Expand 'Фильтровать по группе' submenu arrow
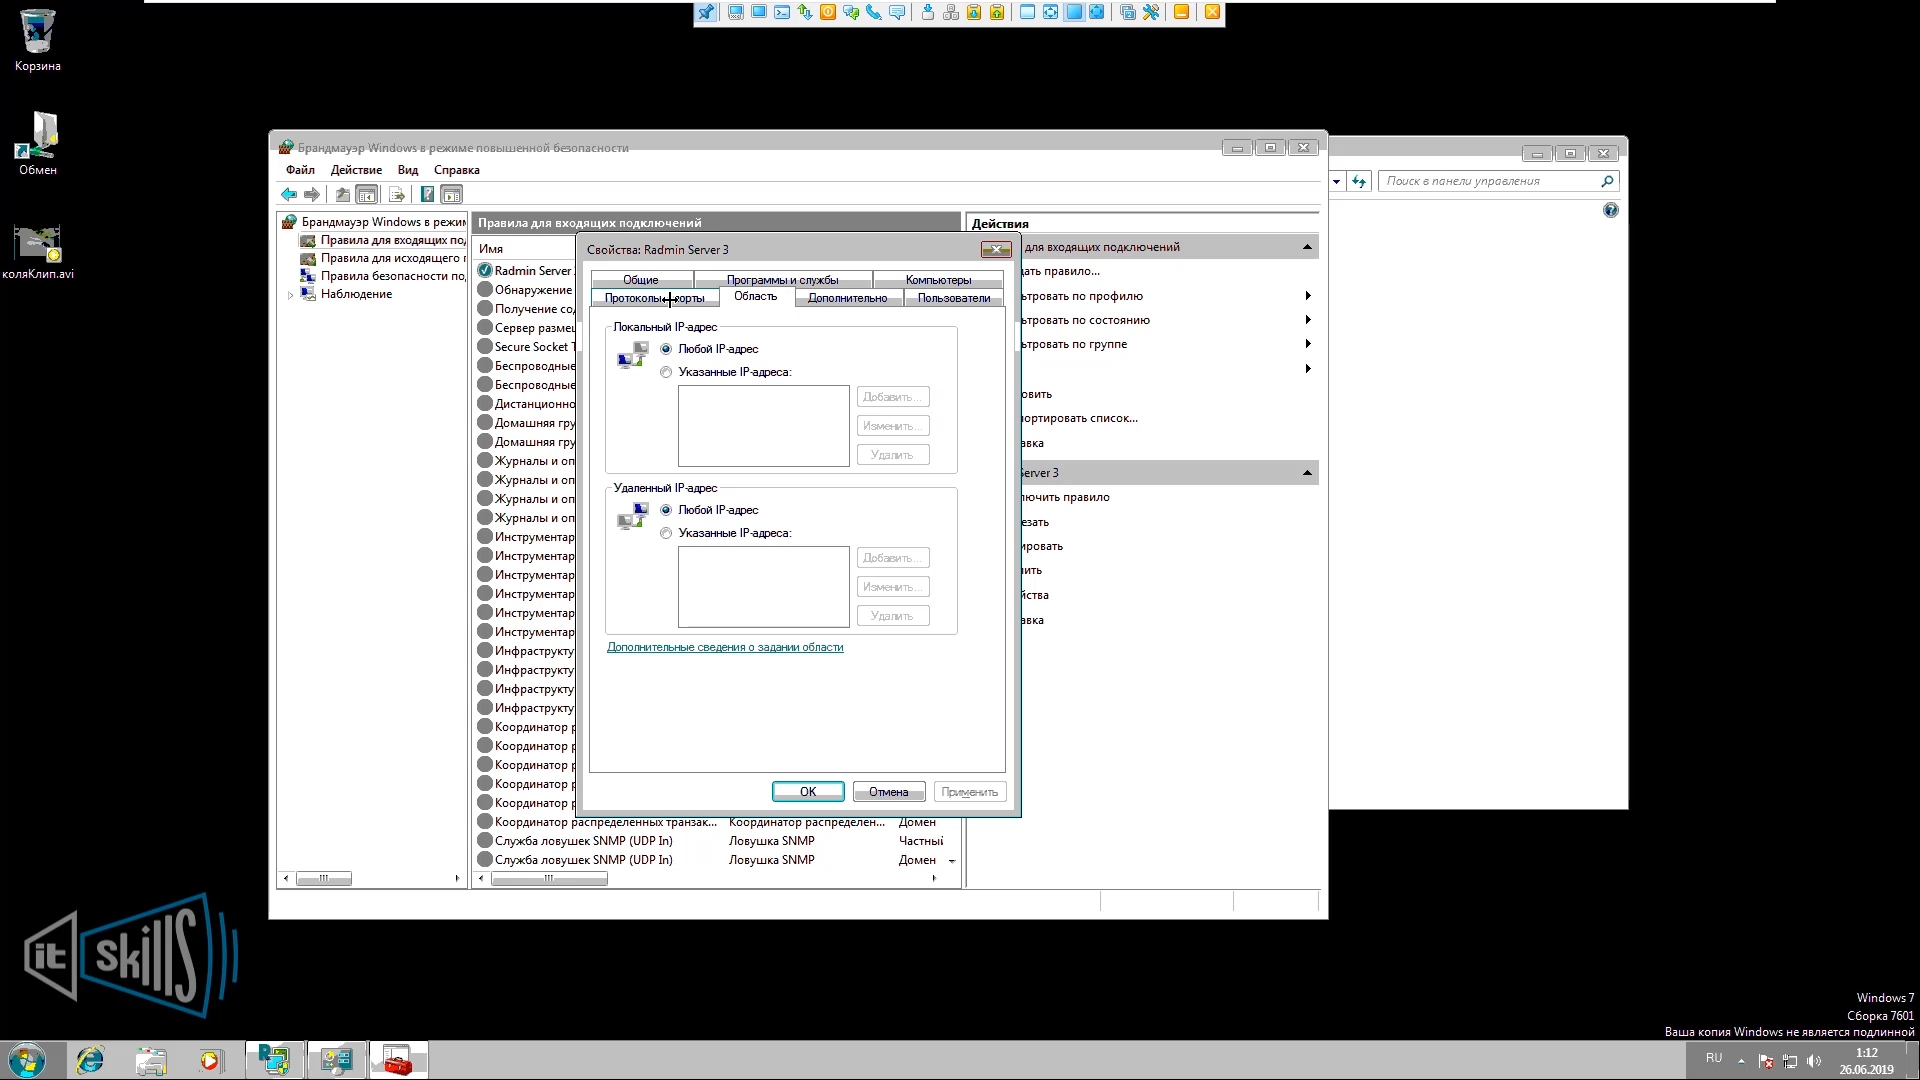The height and width of the screenshot is (1080, 1920). click(1307, 344)
